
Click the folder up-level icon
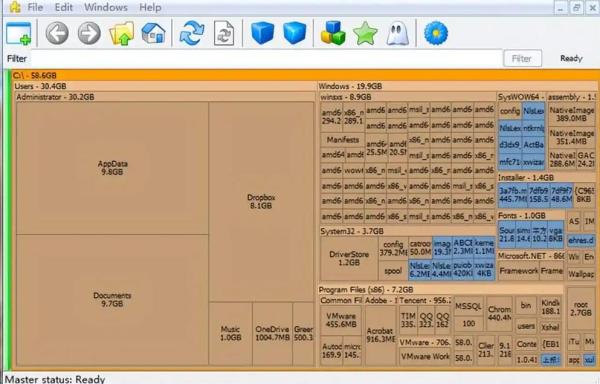click(x=122, y=34)
